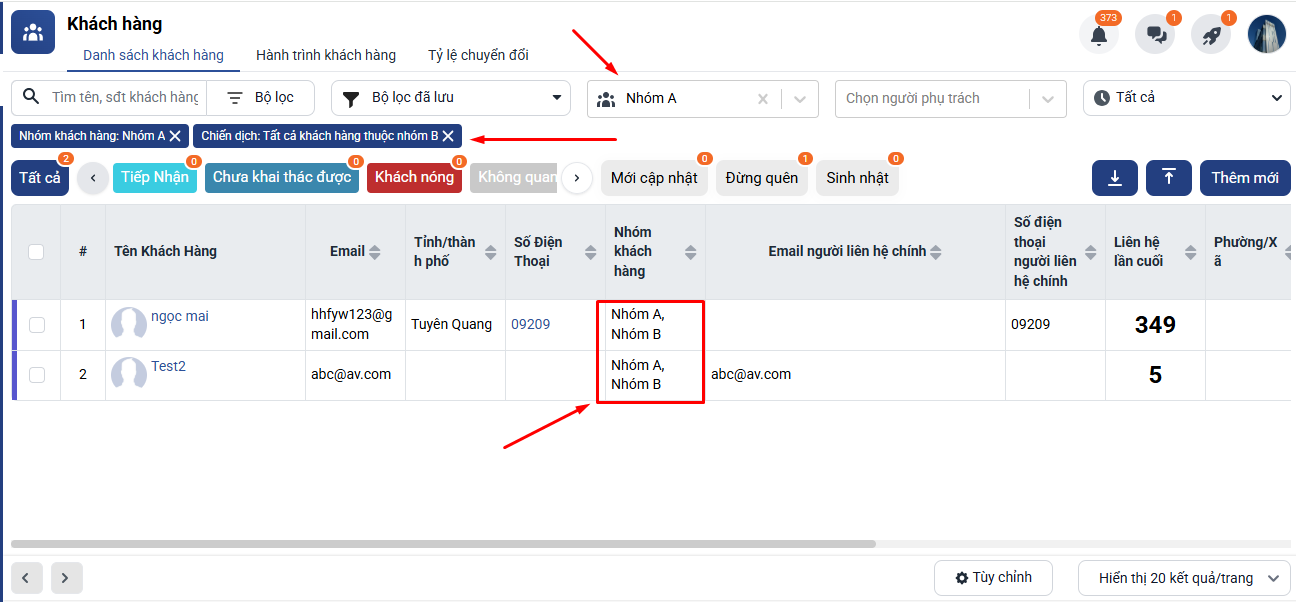Remove the Nhóm khách hàng: Nhóm A filter tag

pos(175,136)
